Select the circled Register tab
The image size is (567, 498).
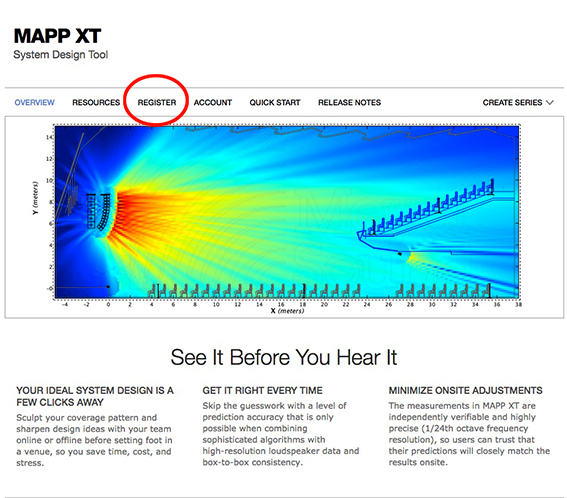(x=157, y=102)
